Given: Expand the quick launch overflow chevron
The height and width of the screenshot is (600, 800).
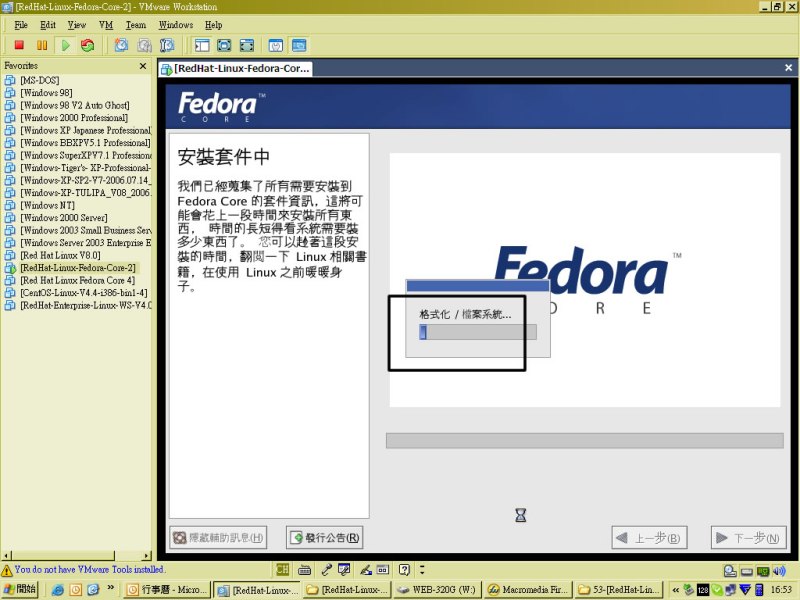Looking at the screenshot, I should pos(111,588).
